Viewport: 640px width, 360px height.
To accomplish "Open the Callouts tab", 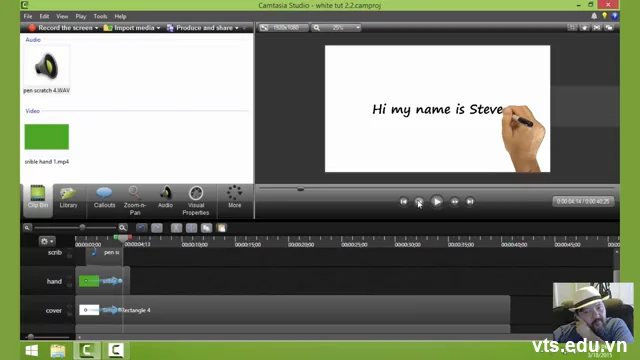I will click(104, 198).
